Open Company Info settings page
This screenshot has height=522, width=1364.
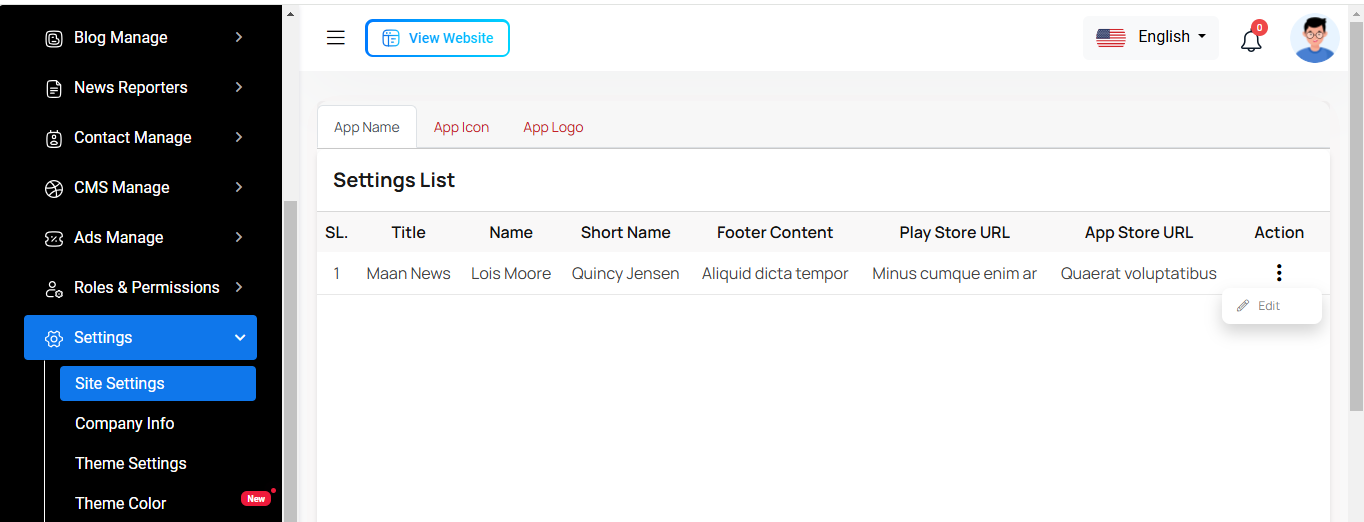point(124,423)
